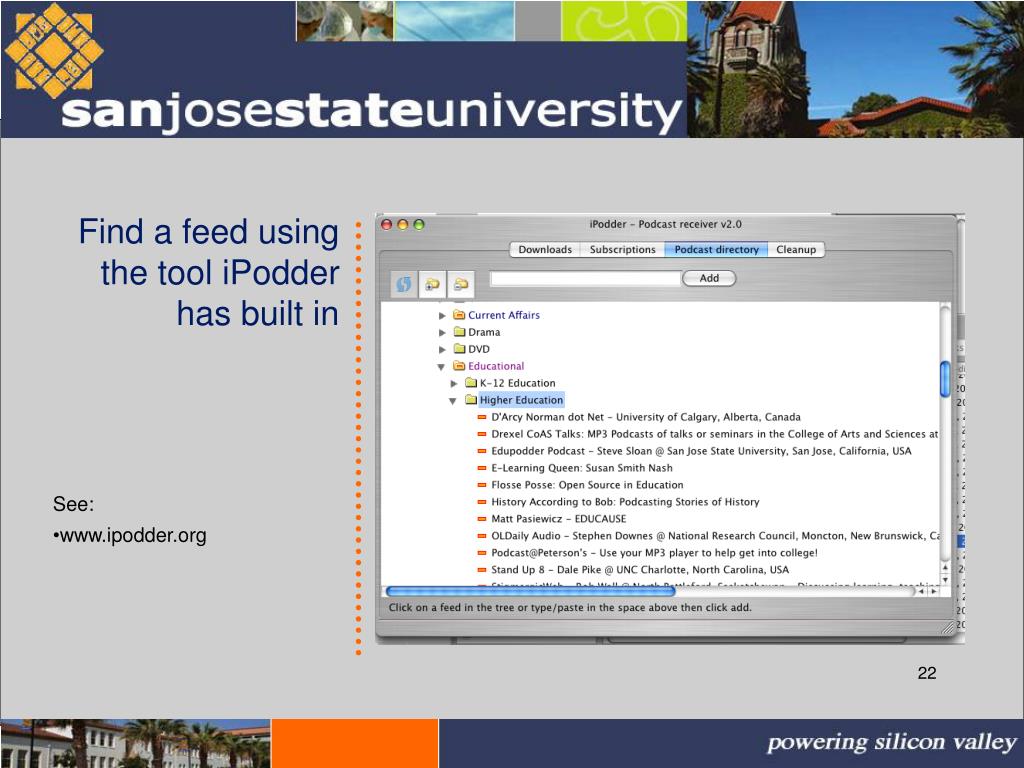Select 'Stand Up 8 - Dale Pike' text
Image resolution: width=1024 pixels, height=768 pixels.
pyautogui.click(x=548, y=569)
